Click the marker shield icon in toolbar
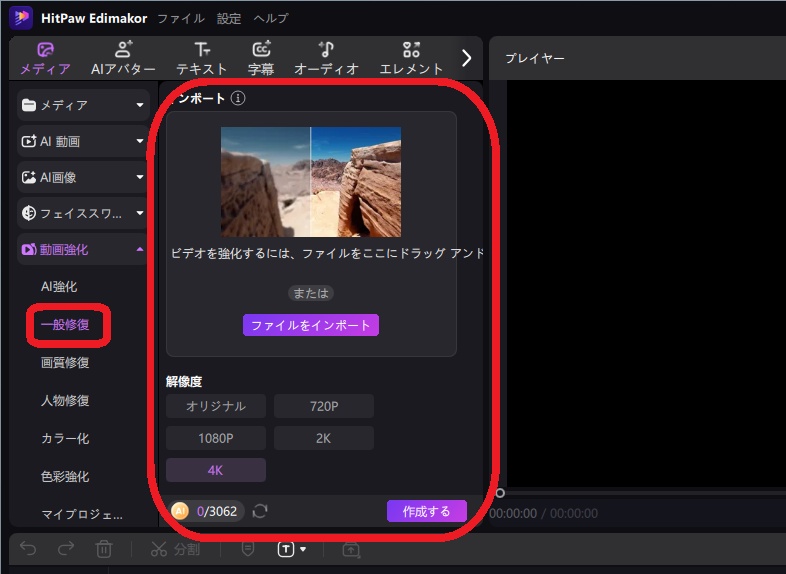Viewport: 786px width, 574px height. (x=248, y=549)
